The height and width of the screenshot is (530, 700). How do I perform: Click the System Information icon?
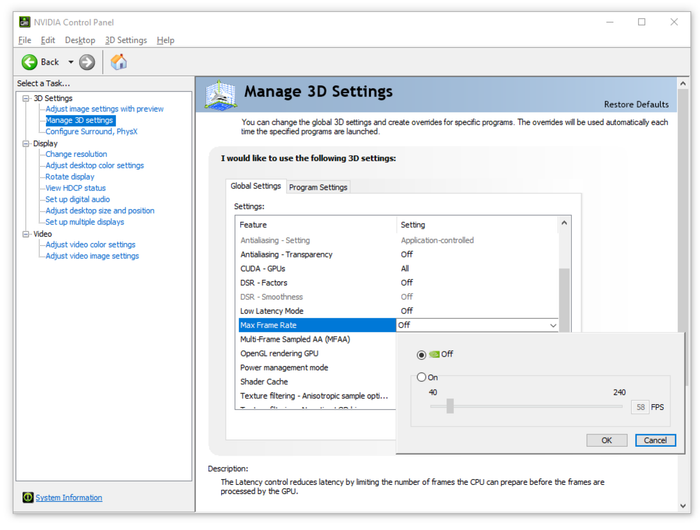pyautogui.click(x=28, y=497)
